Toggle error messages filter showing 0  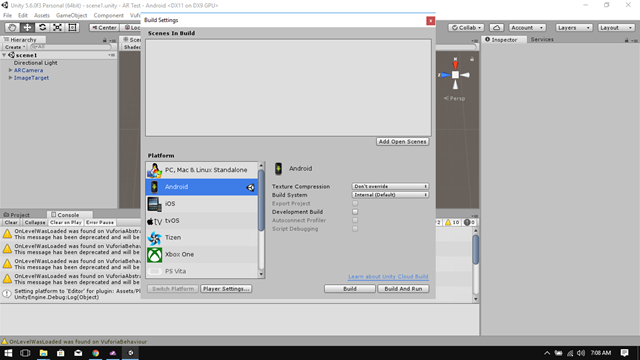click(469, 222)
